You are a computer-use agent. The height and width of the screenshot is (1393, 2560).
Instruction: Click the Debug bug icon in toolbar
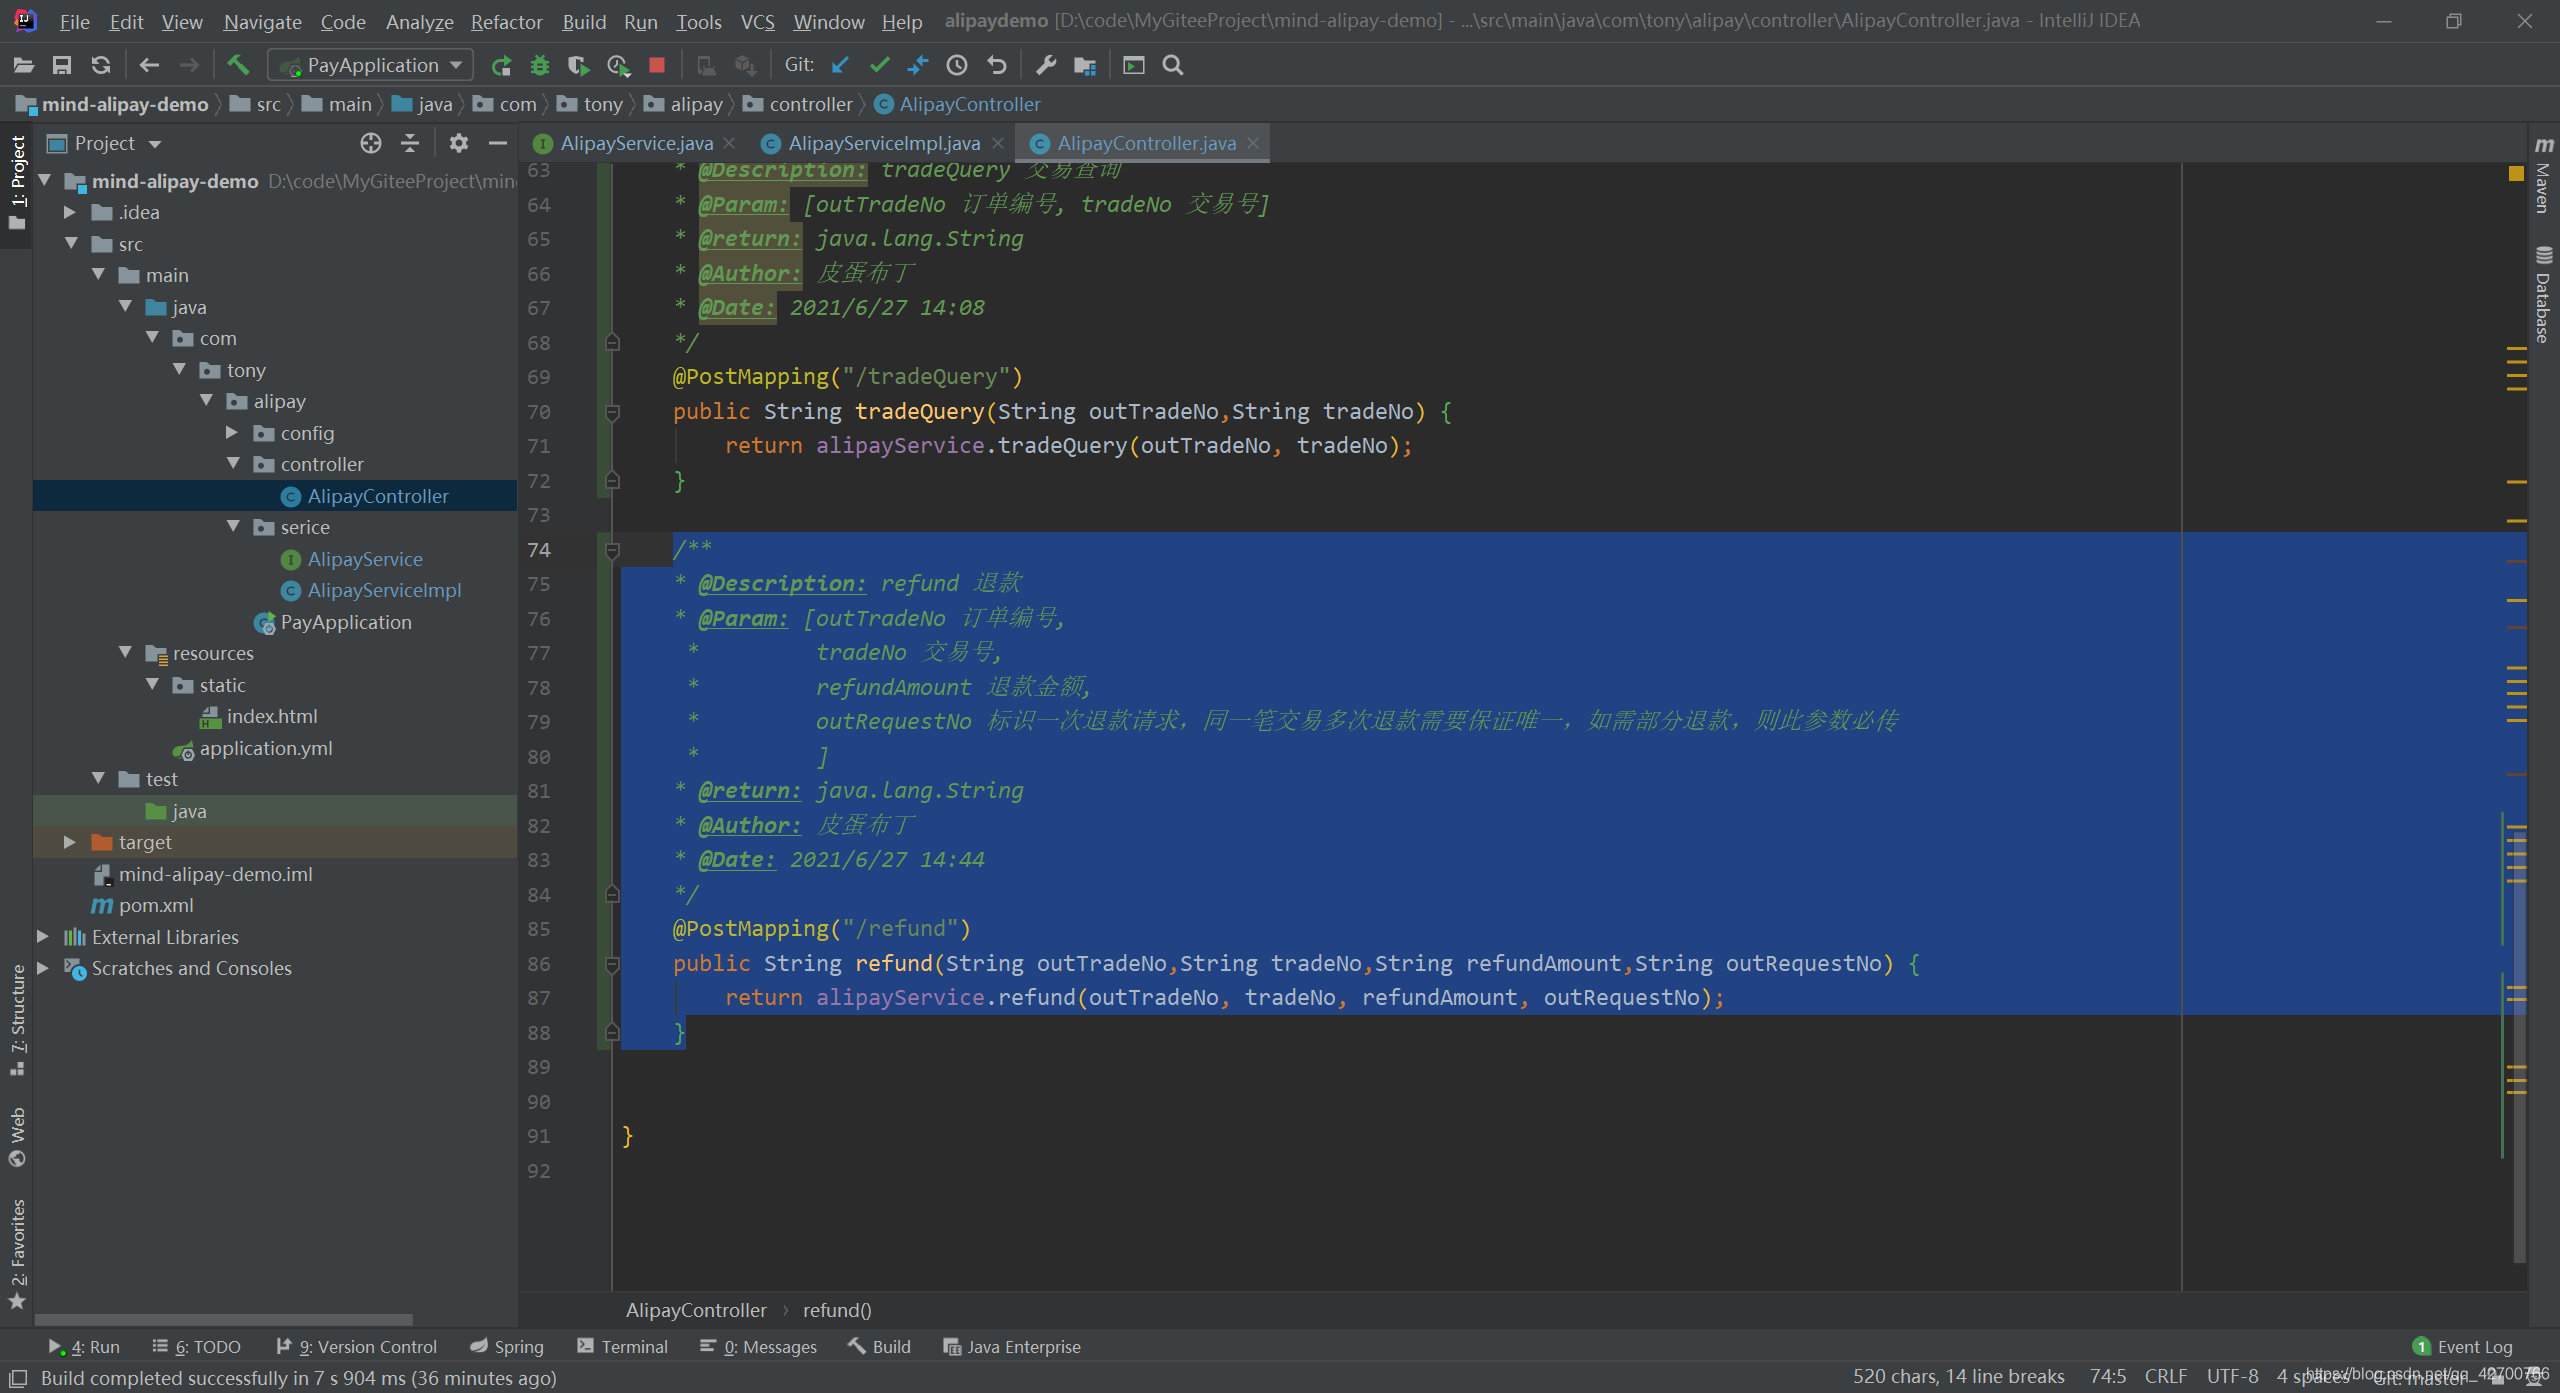[x=540, y=65]
